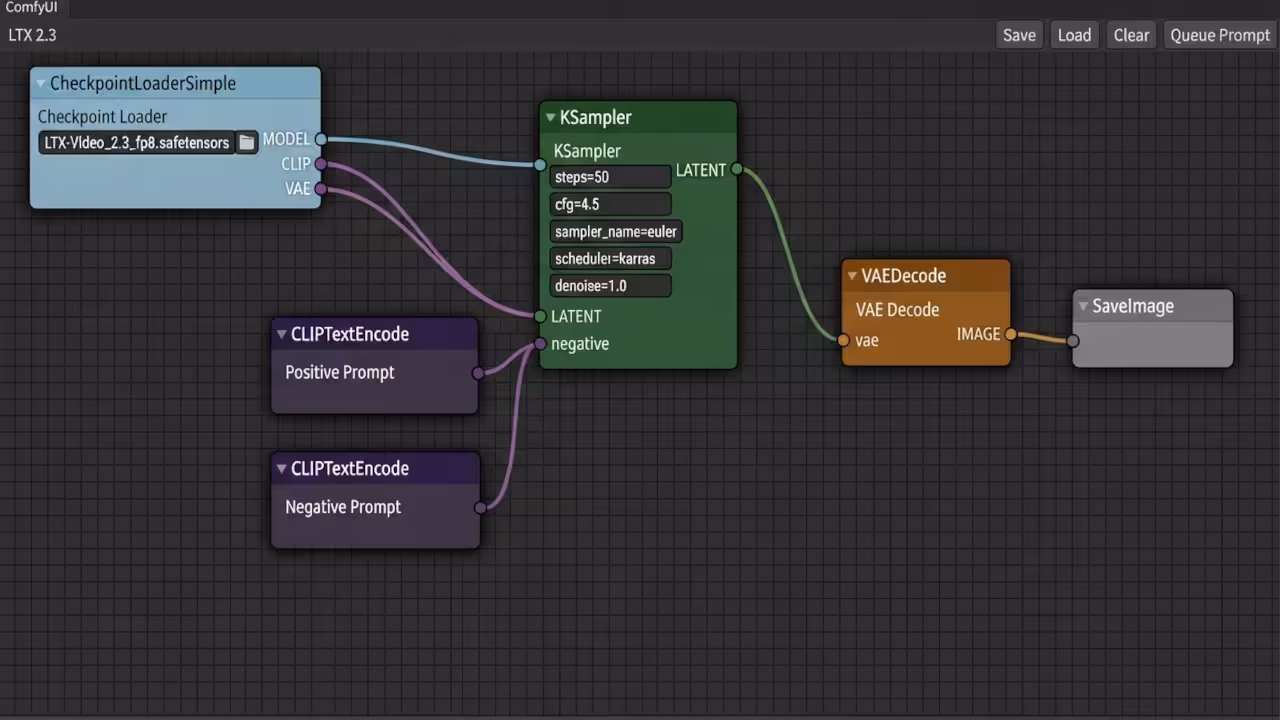The image size is (1280, 720).
Task: Edit the denoise=1.0 field
Action: click(x=610, y=285)
